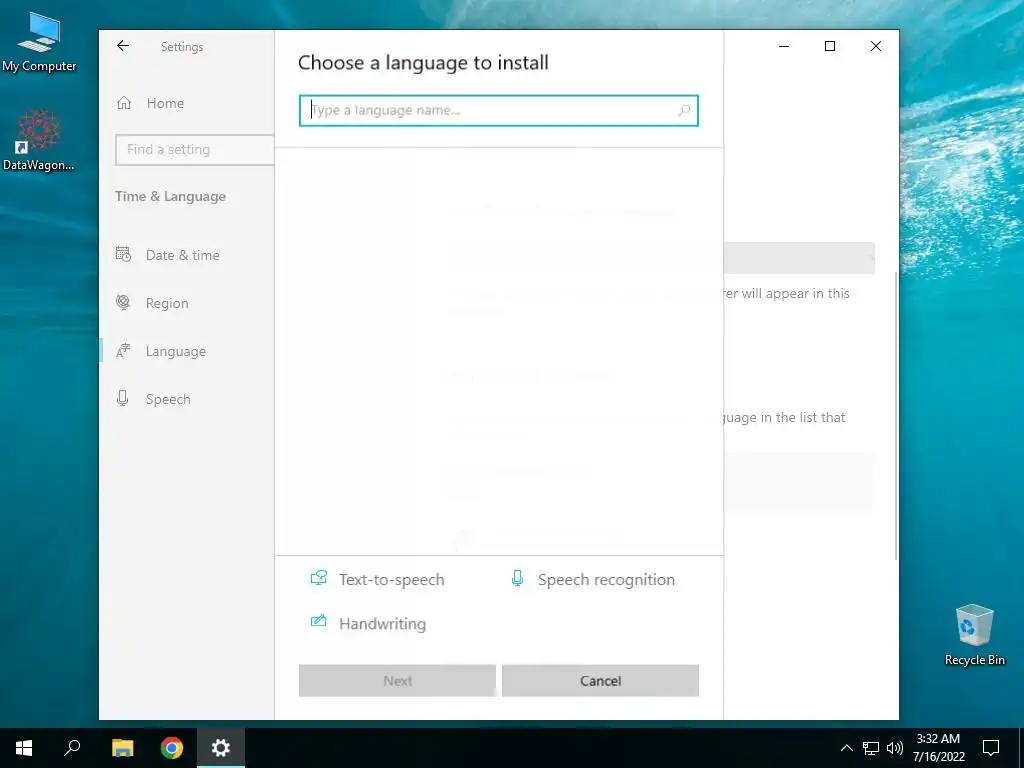The image size is (1024, 768).
Task: Click the Home house icon
Action: (124, 103)
